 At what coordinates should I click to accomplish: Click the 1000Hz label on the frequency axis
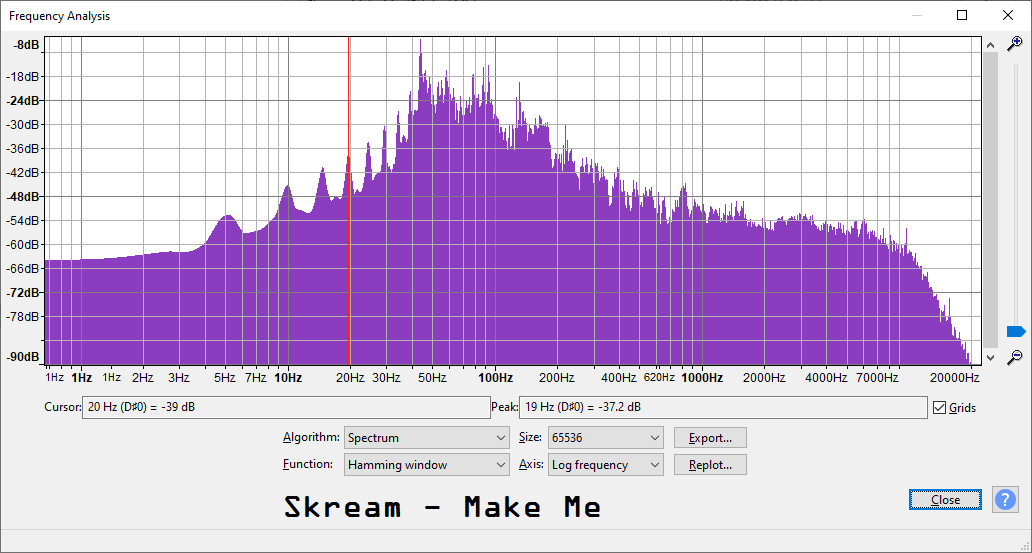point(702,378)
